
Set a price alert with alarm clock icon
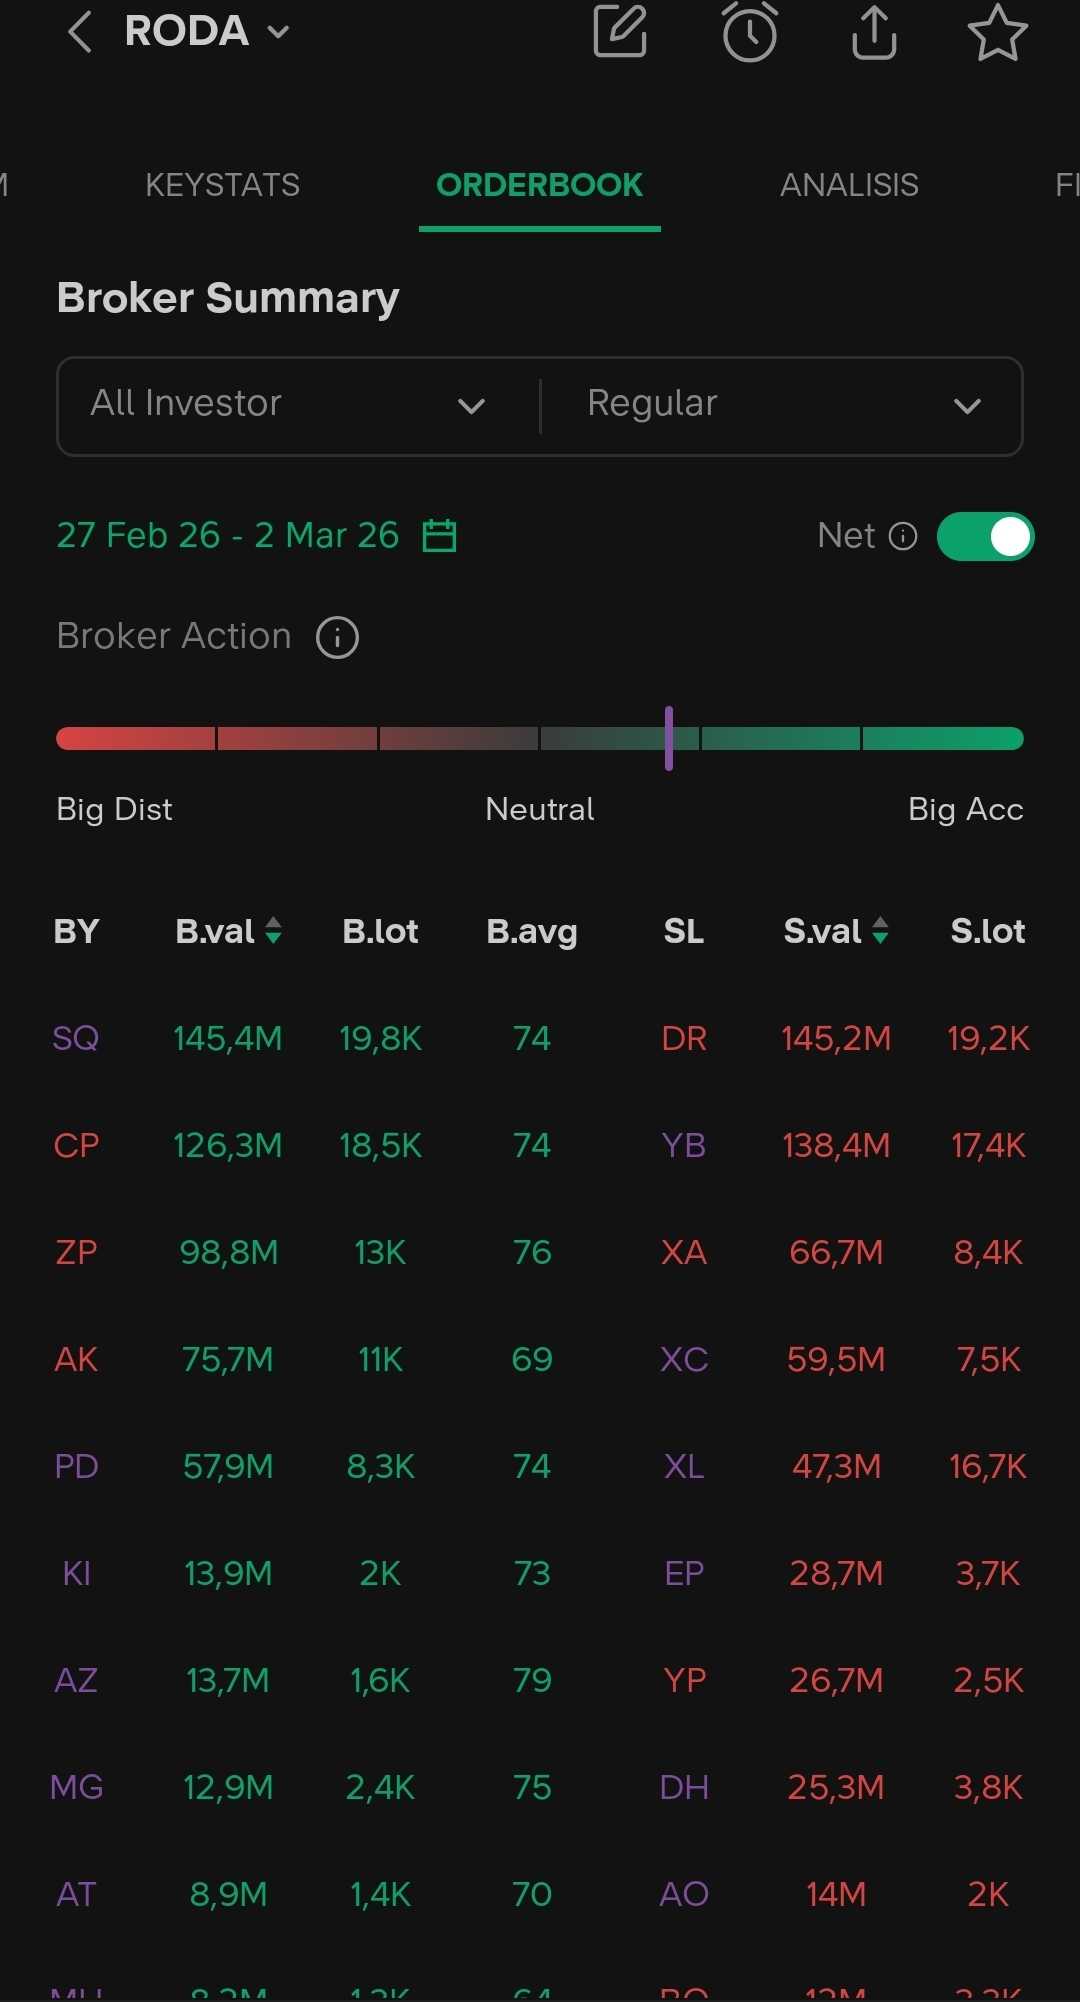tap(749, 32)
